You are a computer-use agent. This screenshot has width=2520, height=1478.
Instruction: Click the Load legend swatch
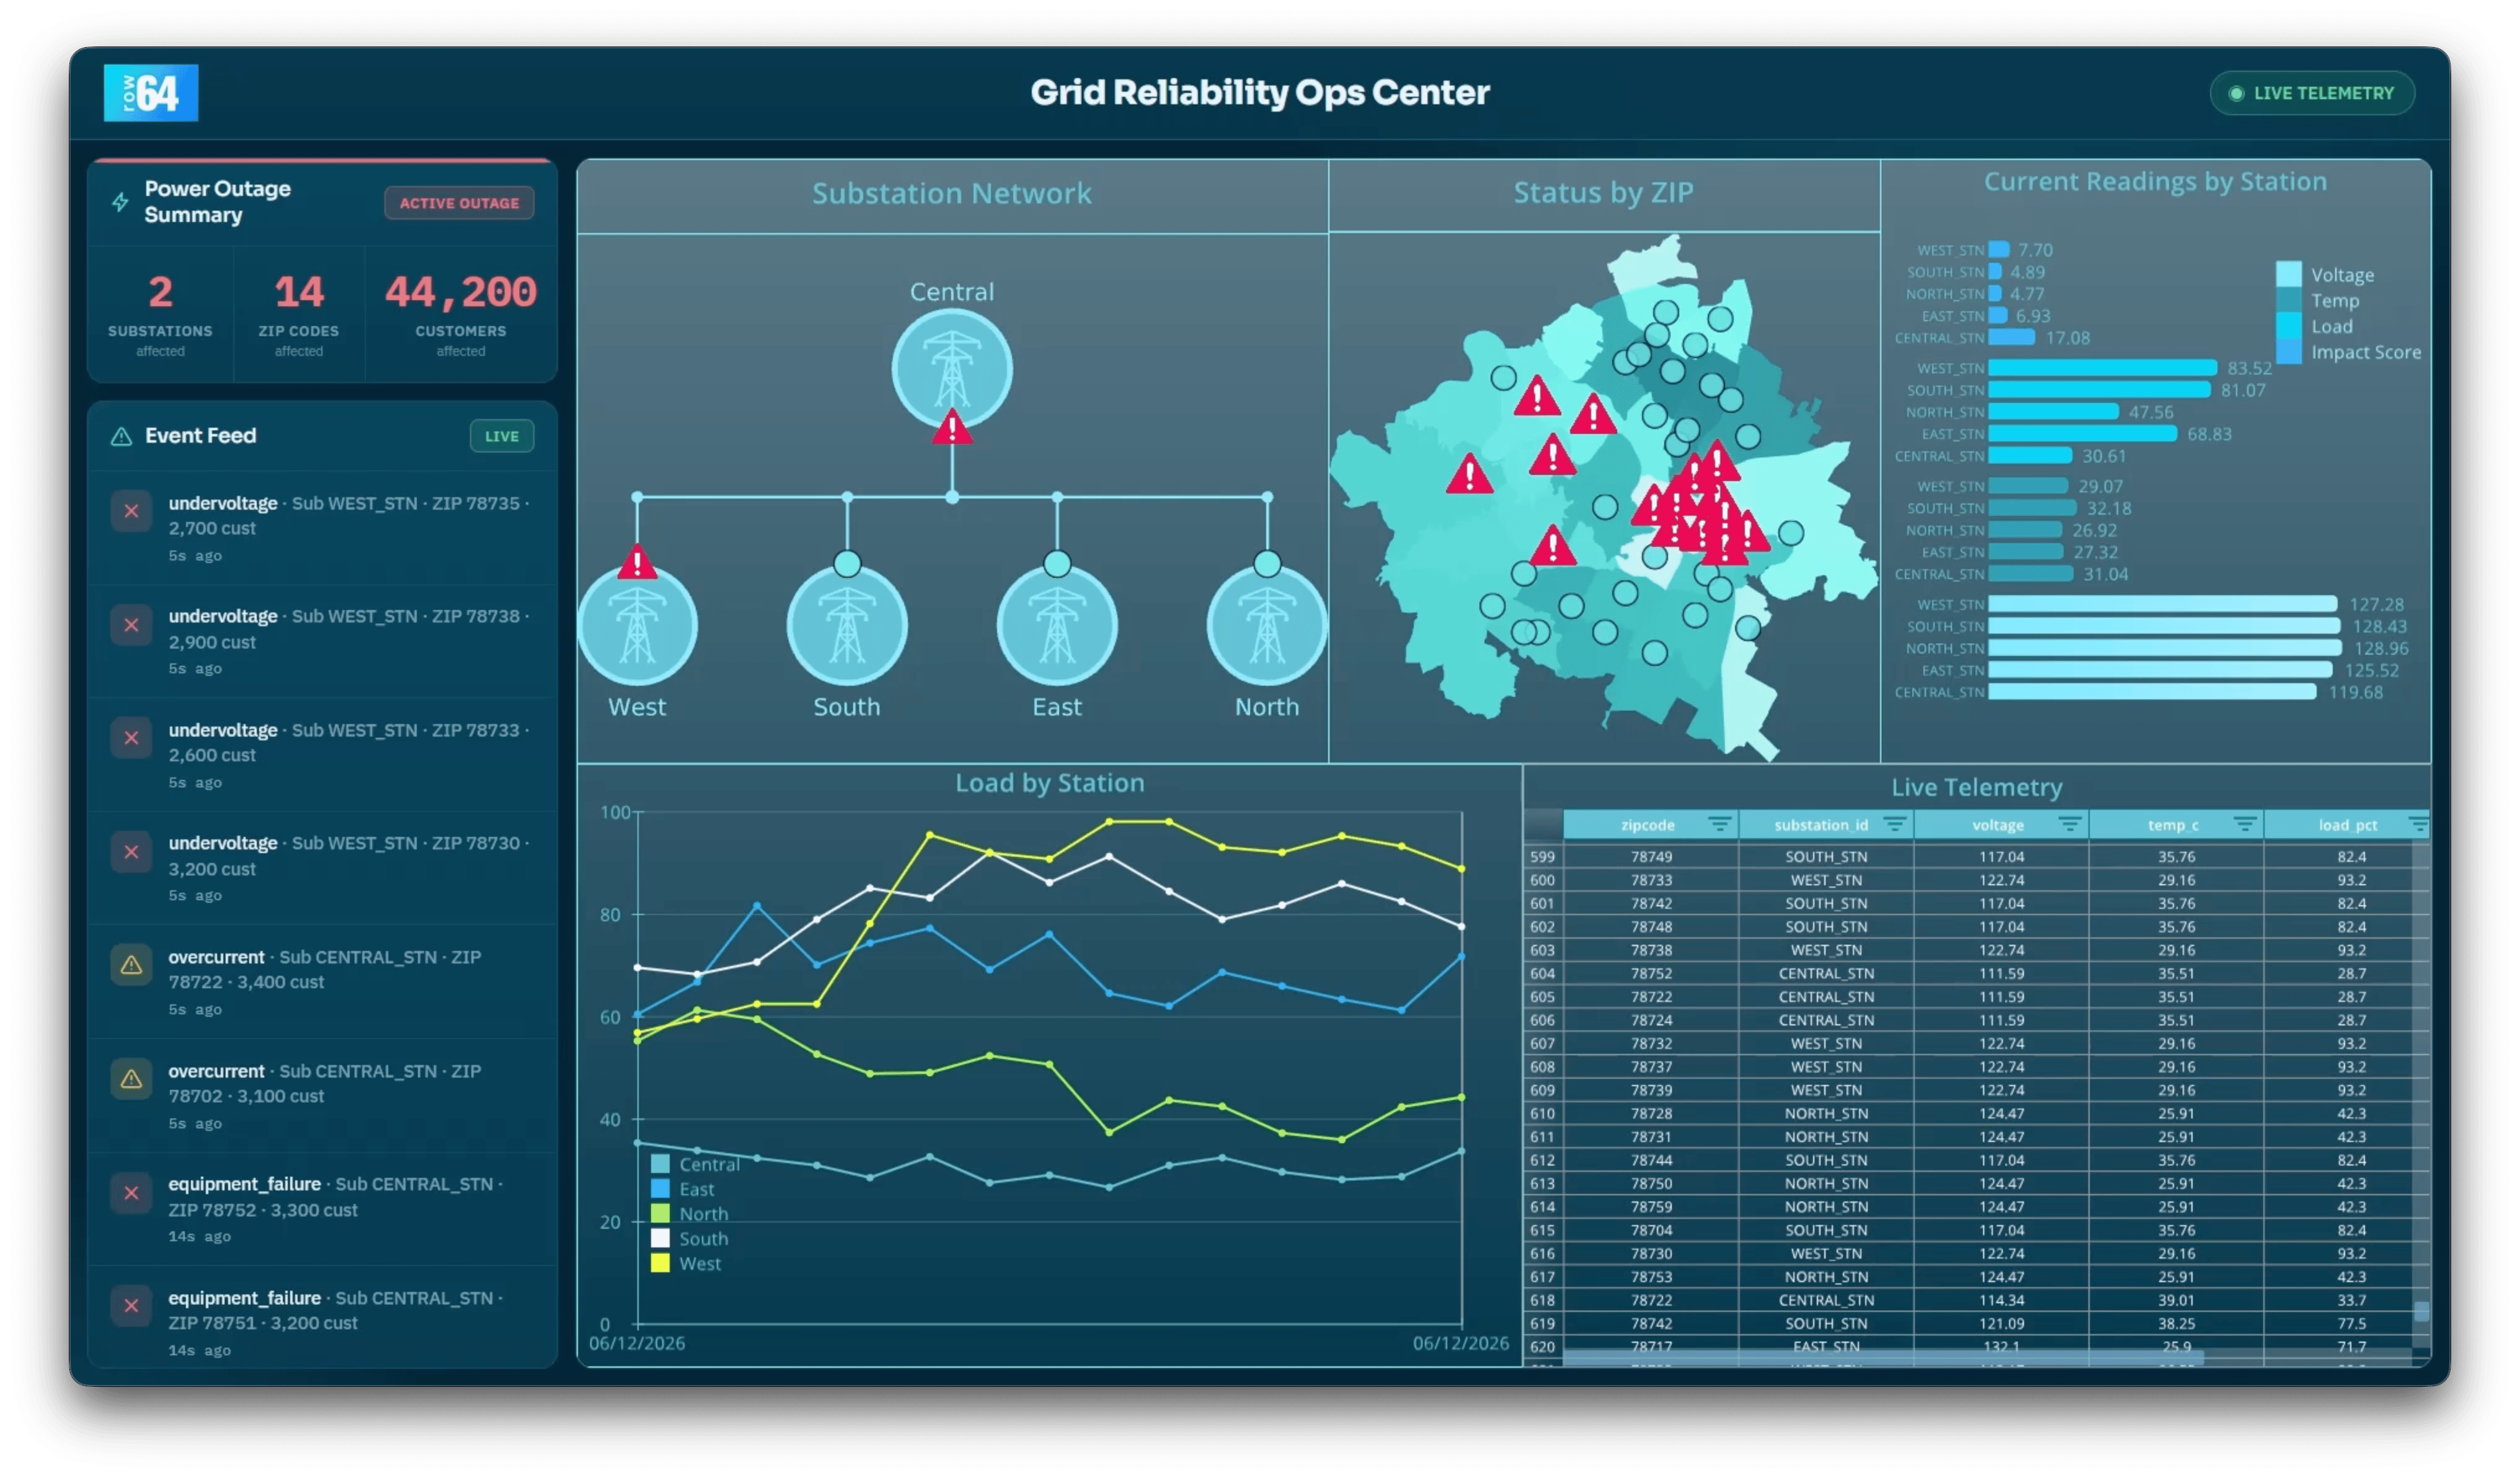tap(2288, 326)
